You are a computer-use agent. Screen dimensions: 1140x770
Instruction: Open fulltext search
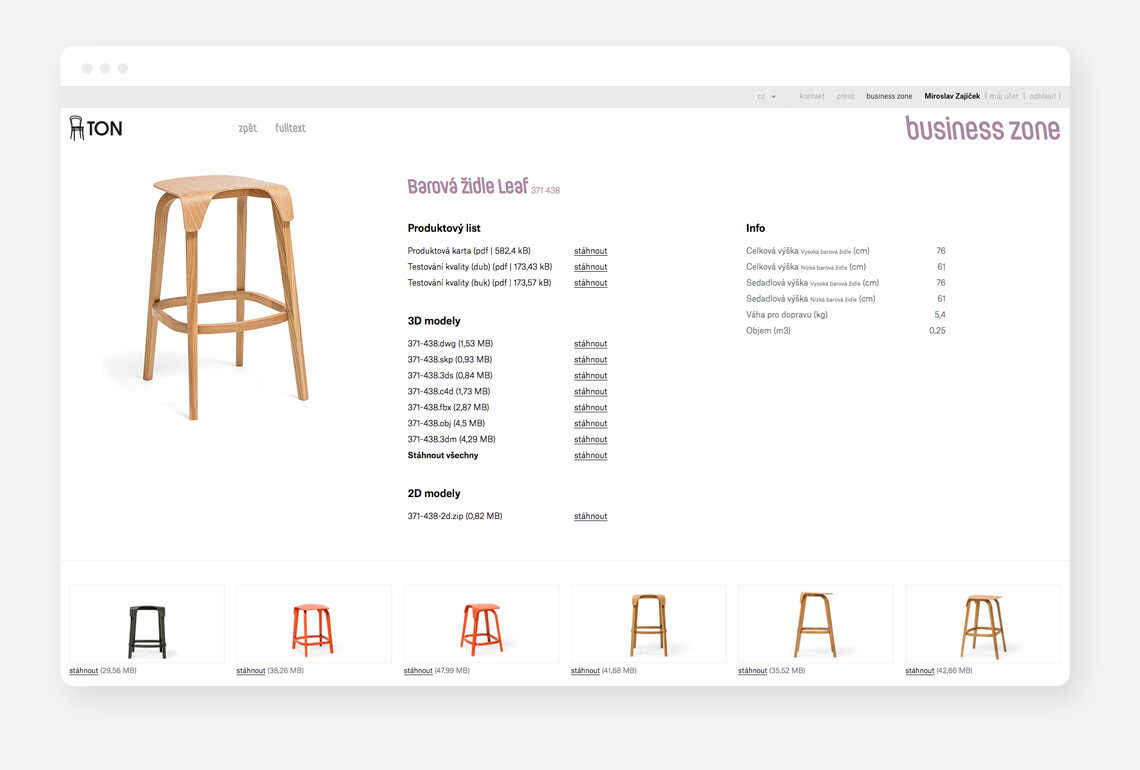290,128
